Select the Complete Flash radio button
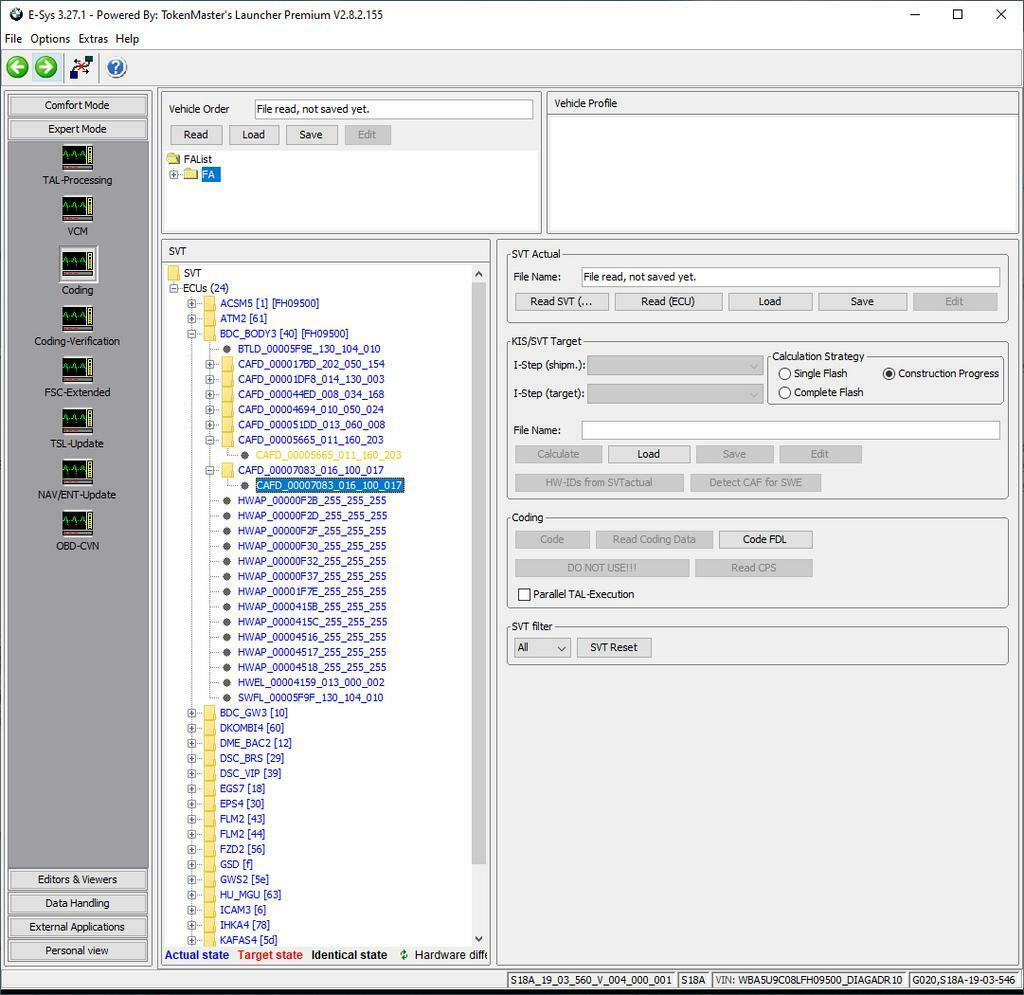 tap(785, 393)
